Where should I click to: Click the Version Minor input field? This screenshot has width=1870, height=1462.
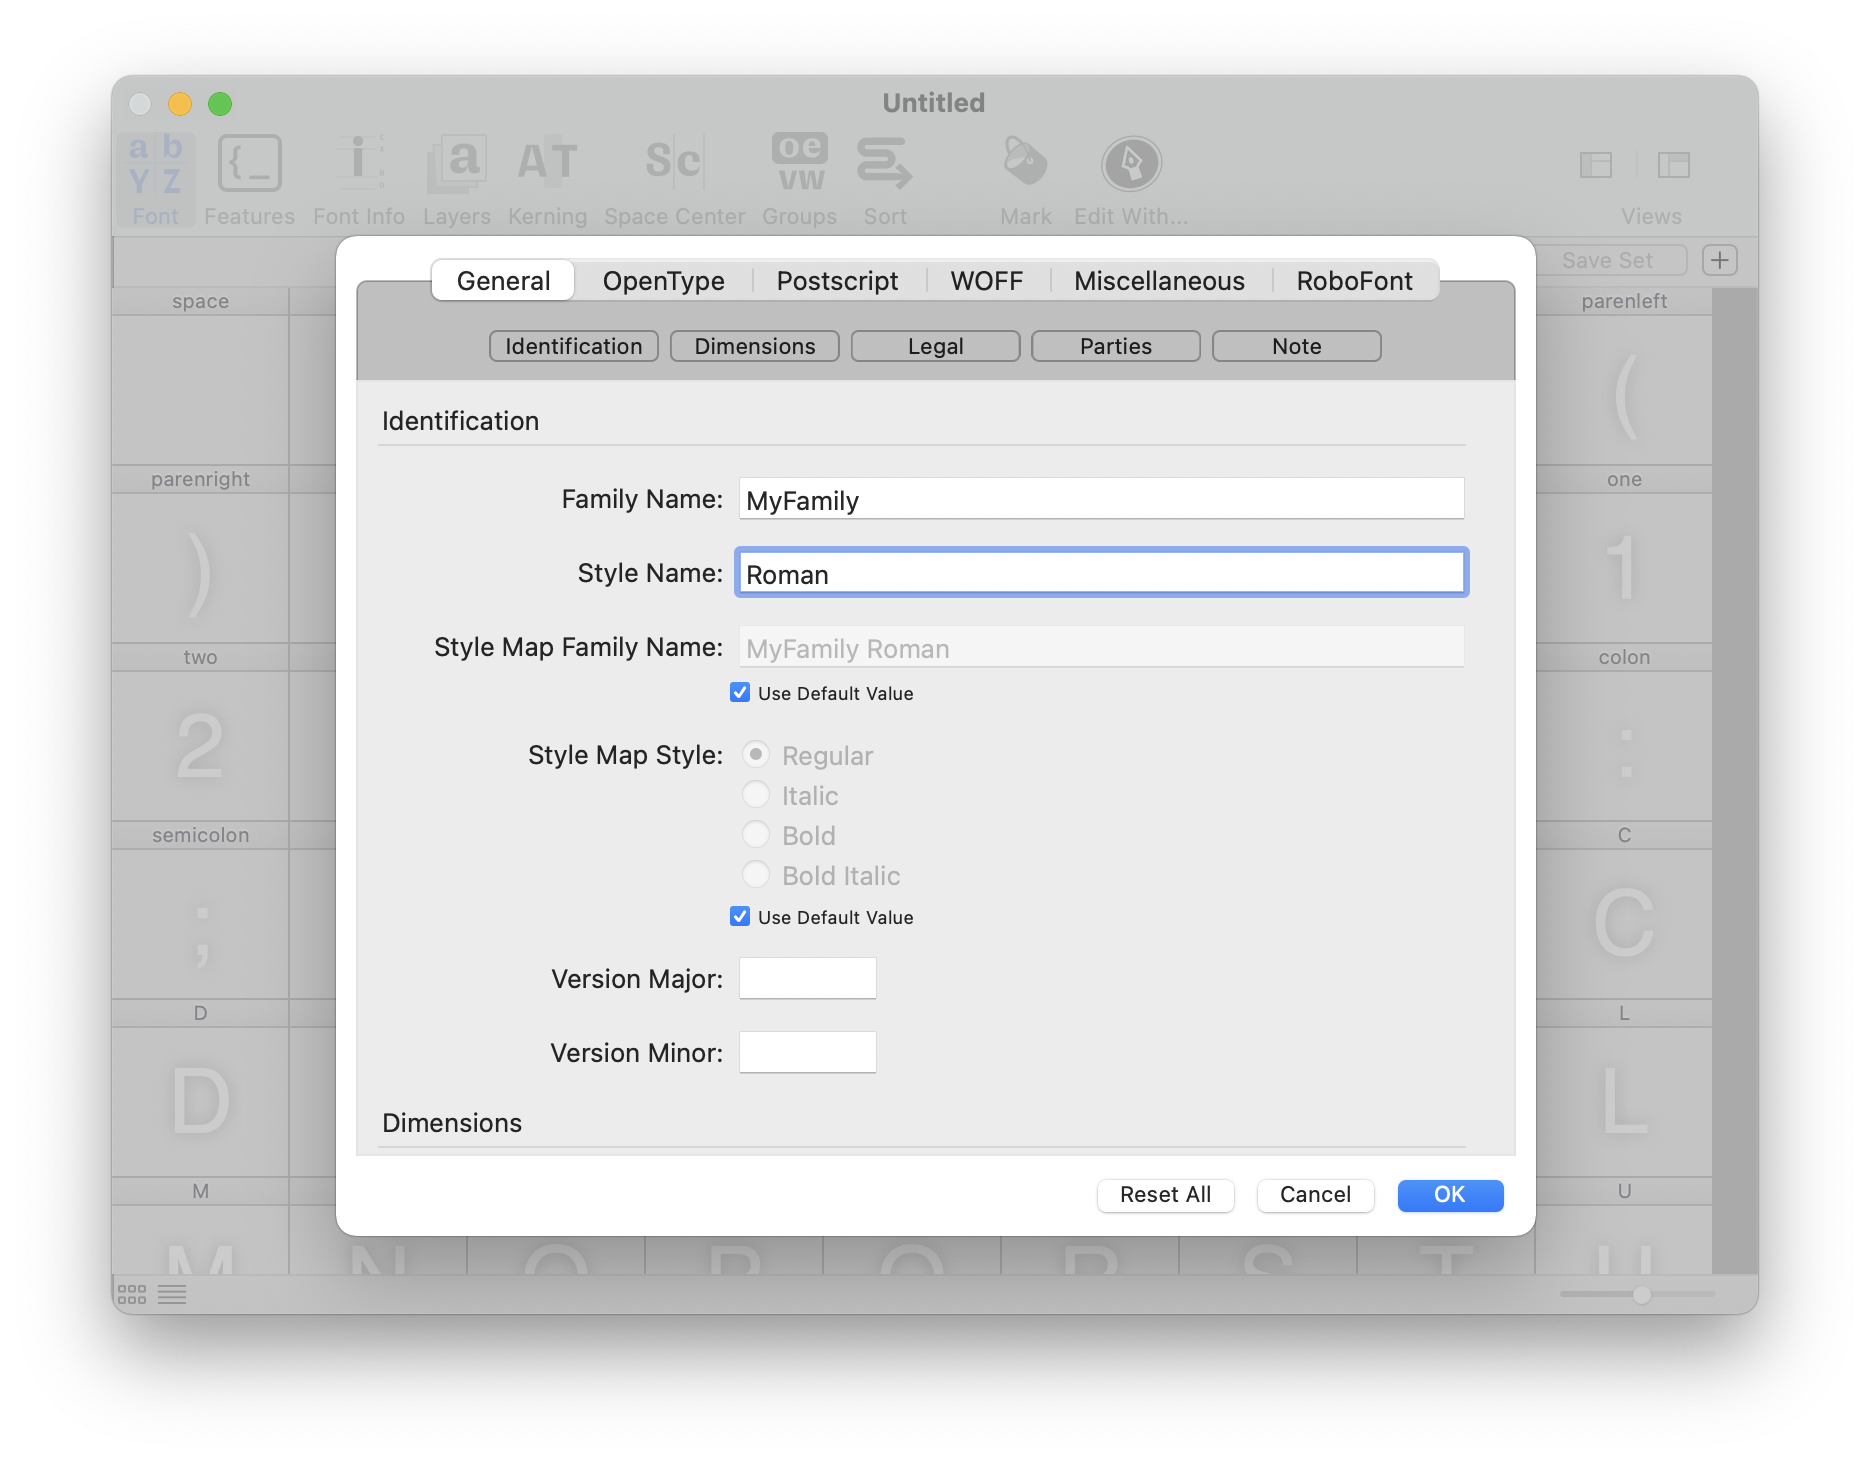[x=808, y=1053]
